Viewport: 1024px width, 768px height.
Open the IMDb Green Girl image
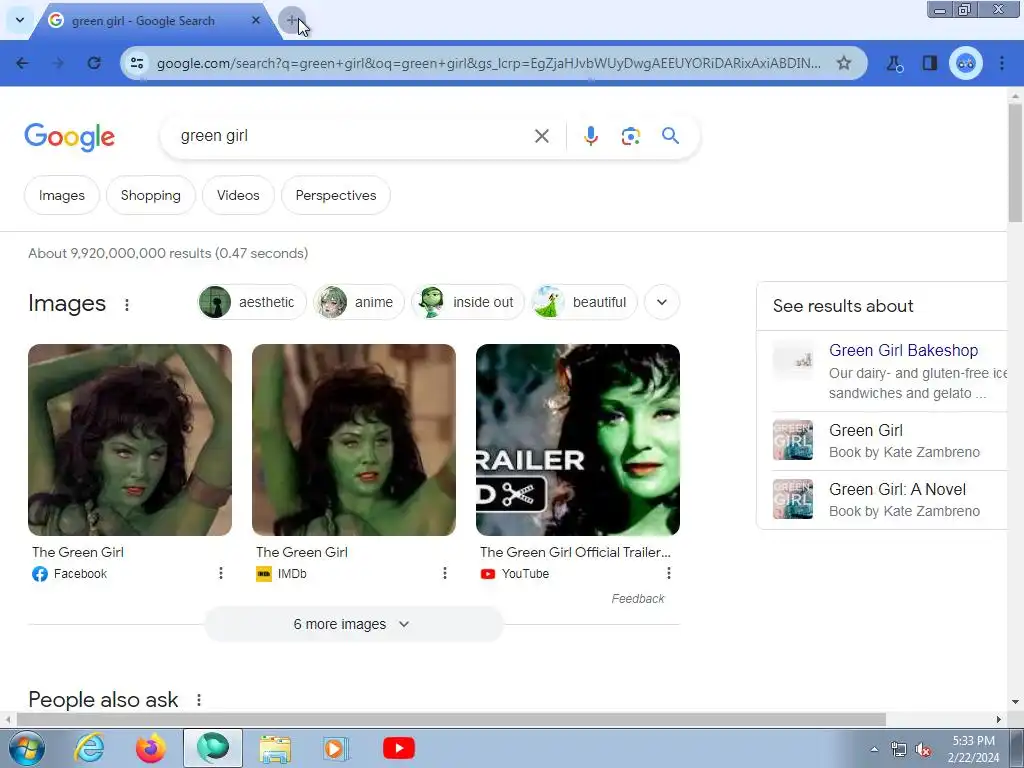[354, 440]
